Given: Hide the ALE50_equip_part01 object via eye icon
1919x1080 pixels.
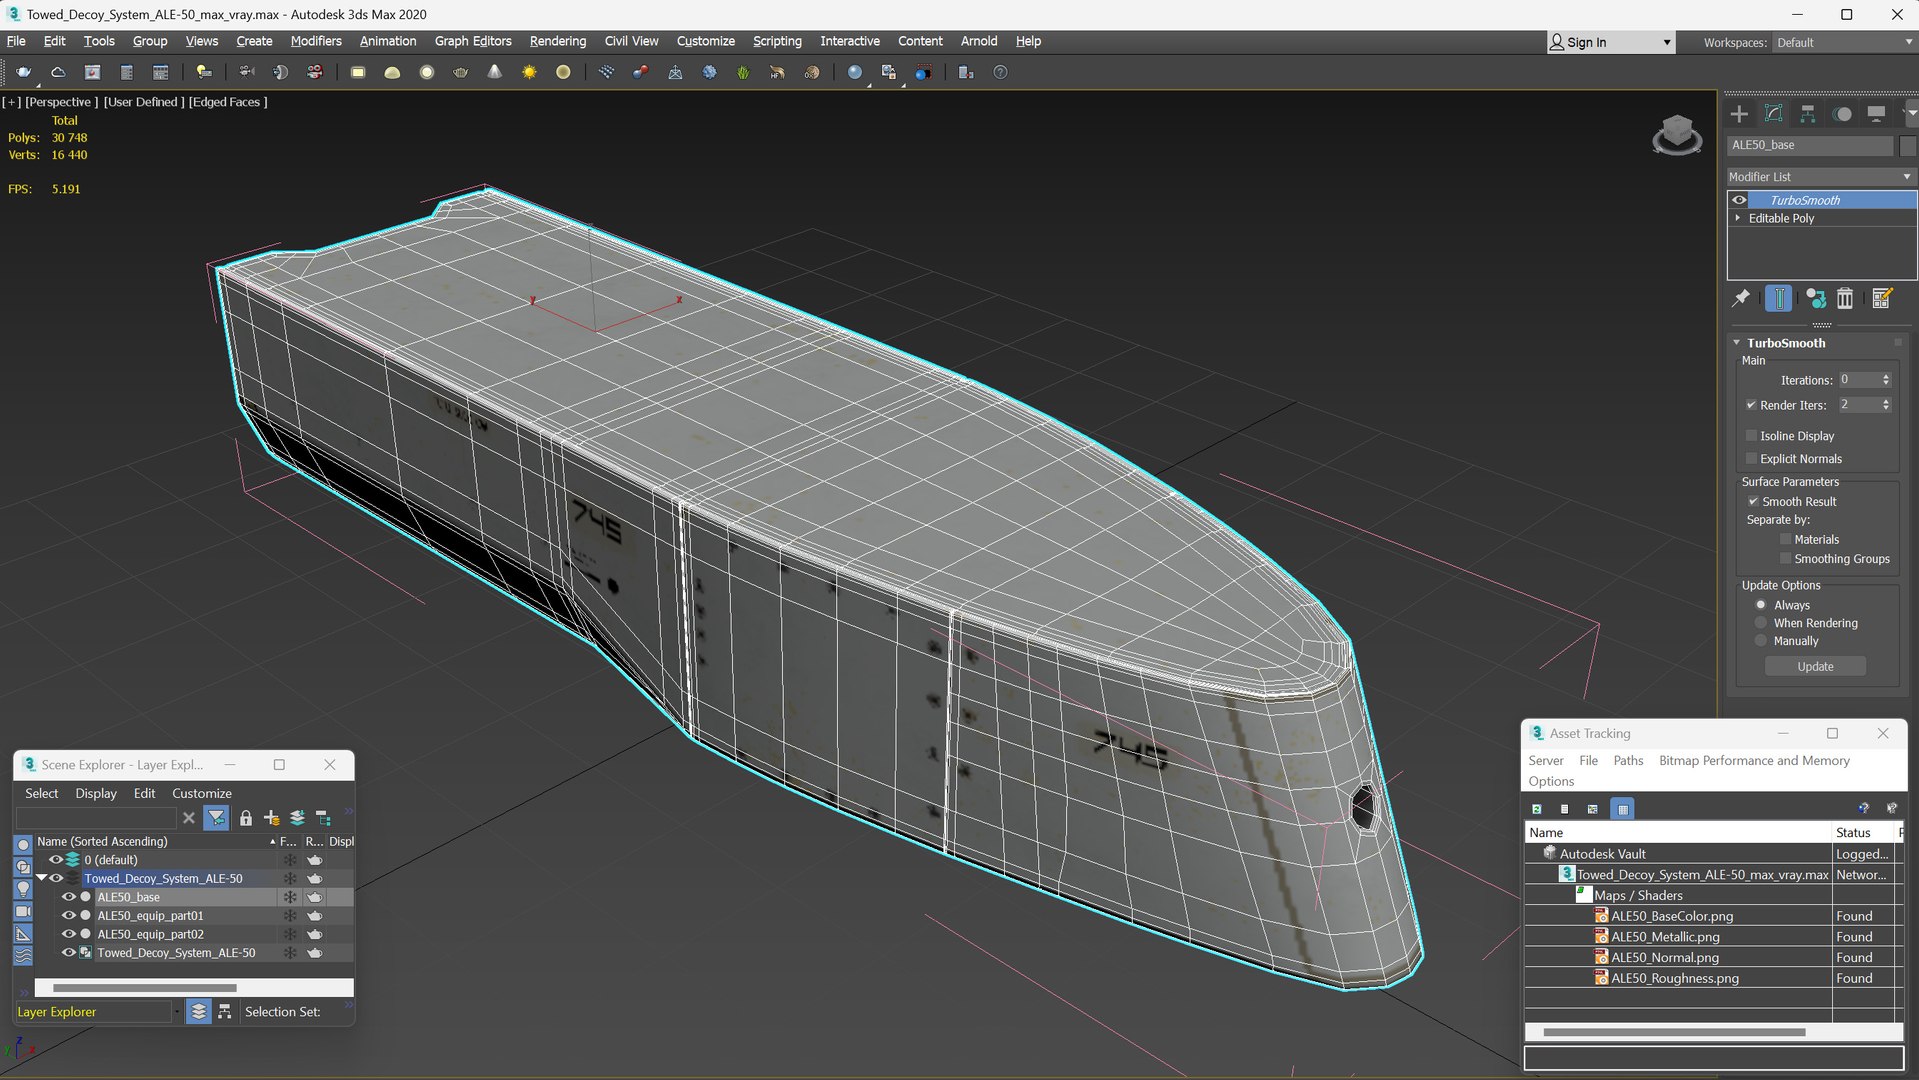Looking at the screenshot, I should [69, 915].
